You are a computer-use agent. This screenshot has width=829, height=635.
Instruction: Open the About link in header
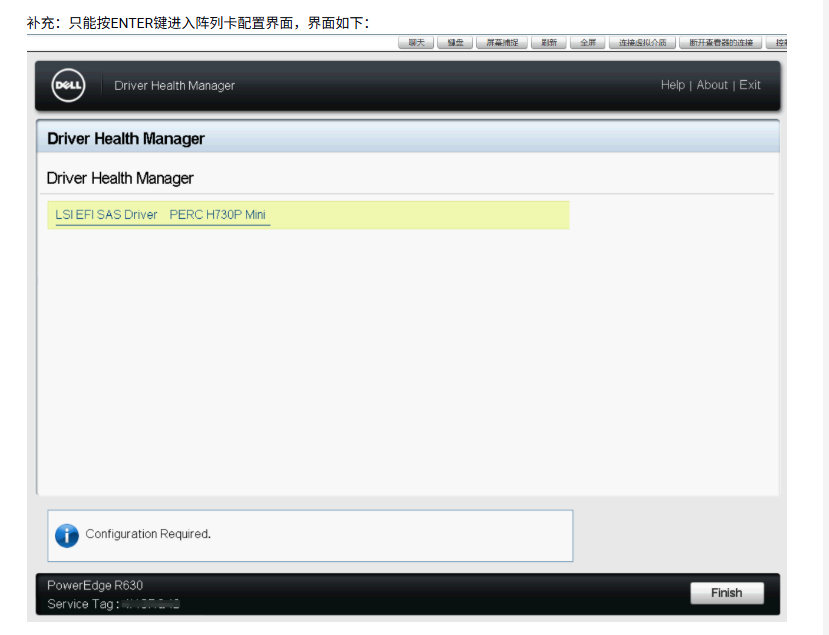pyautogui.click(x=712, y=85)
